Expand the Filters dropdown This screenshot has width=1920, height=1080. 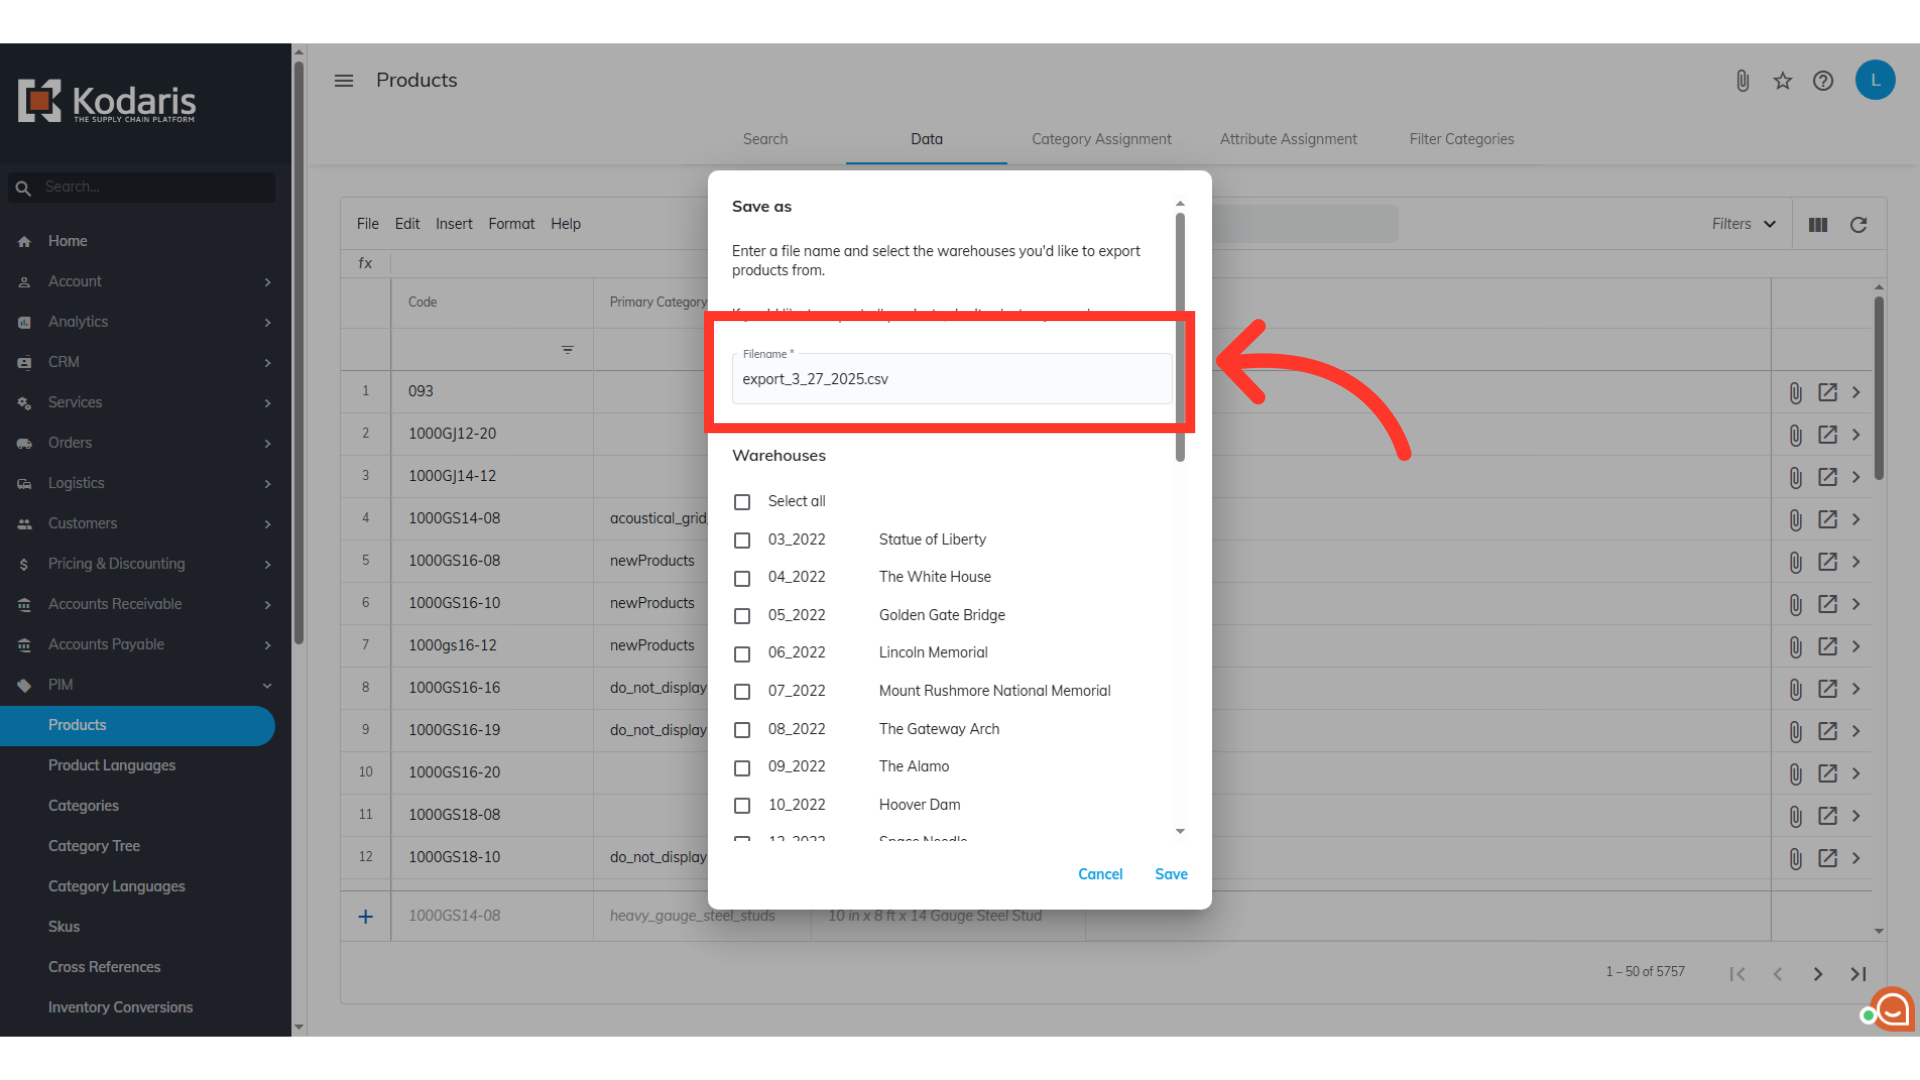point(1743,224)
